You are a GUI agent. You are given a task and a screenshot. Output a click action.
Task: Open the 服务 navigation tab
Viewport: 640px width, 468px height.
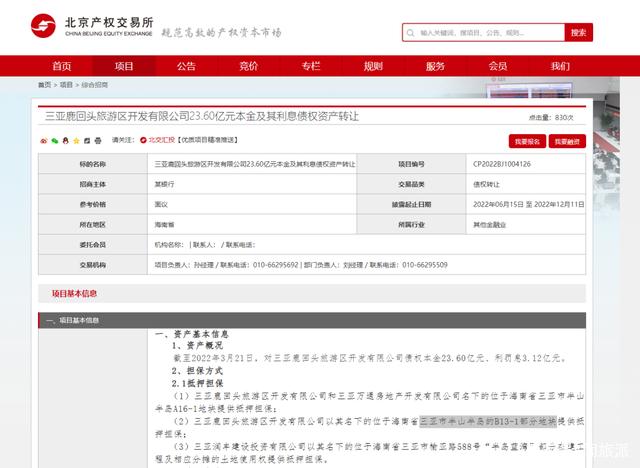[435, 66]
